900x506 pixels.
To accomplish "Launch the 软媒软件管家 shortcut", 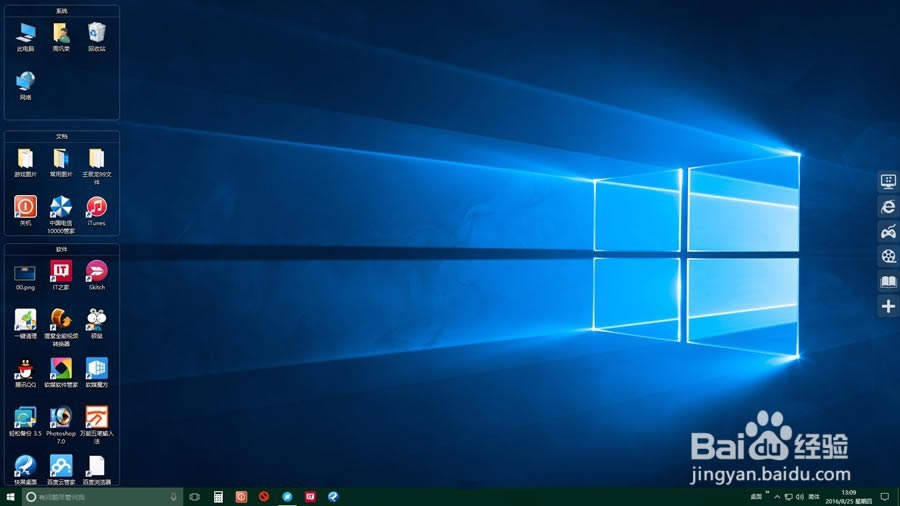I will [61, 373].
